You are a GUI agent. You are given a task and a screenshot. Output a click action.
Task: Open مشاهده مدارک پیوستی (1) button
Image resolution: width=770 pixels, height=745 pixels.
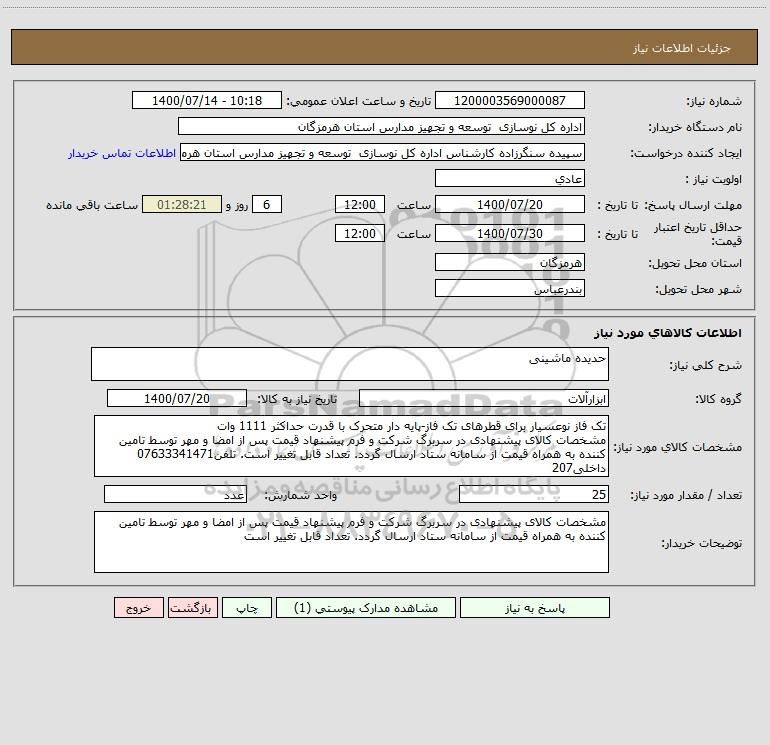366,608
